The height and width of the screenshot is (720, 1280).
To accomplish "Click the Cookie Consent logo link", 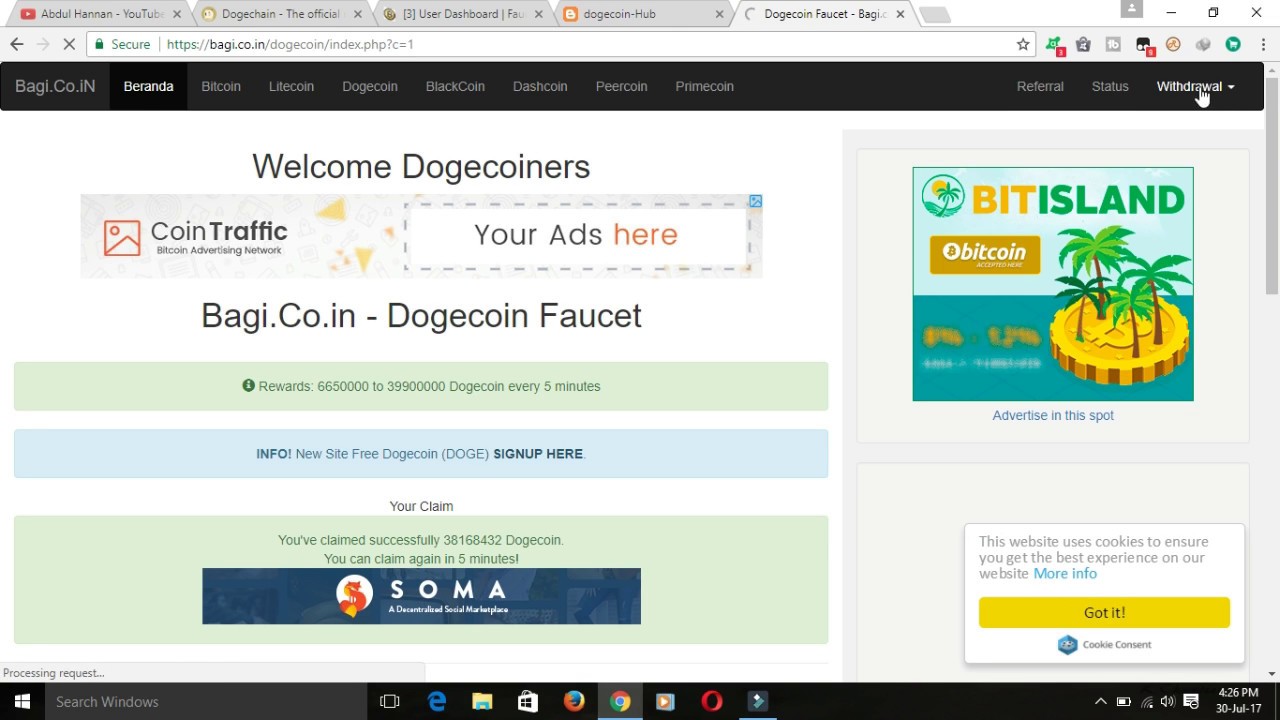I will pyautogui.click(x=1104, y=644).
